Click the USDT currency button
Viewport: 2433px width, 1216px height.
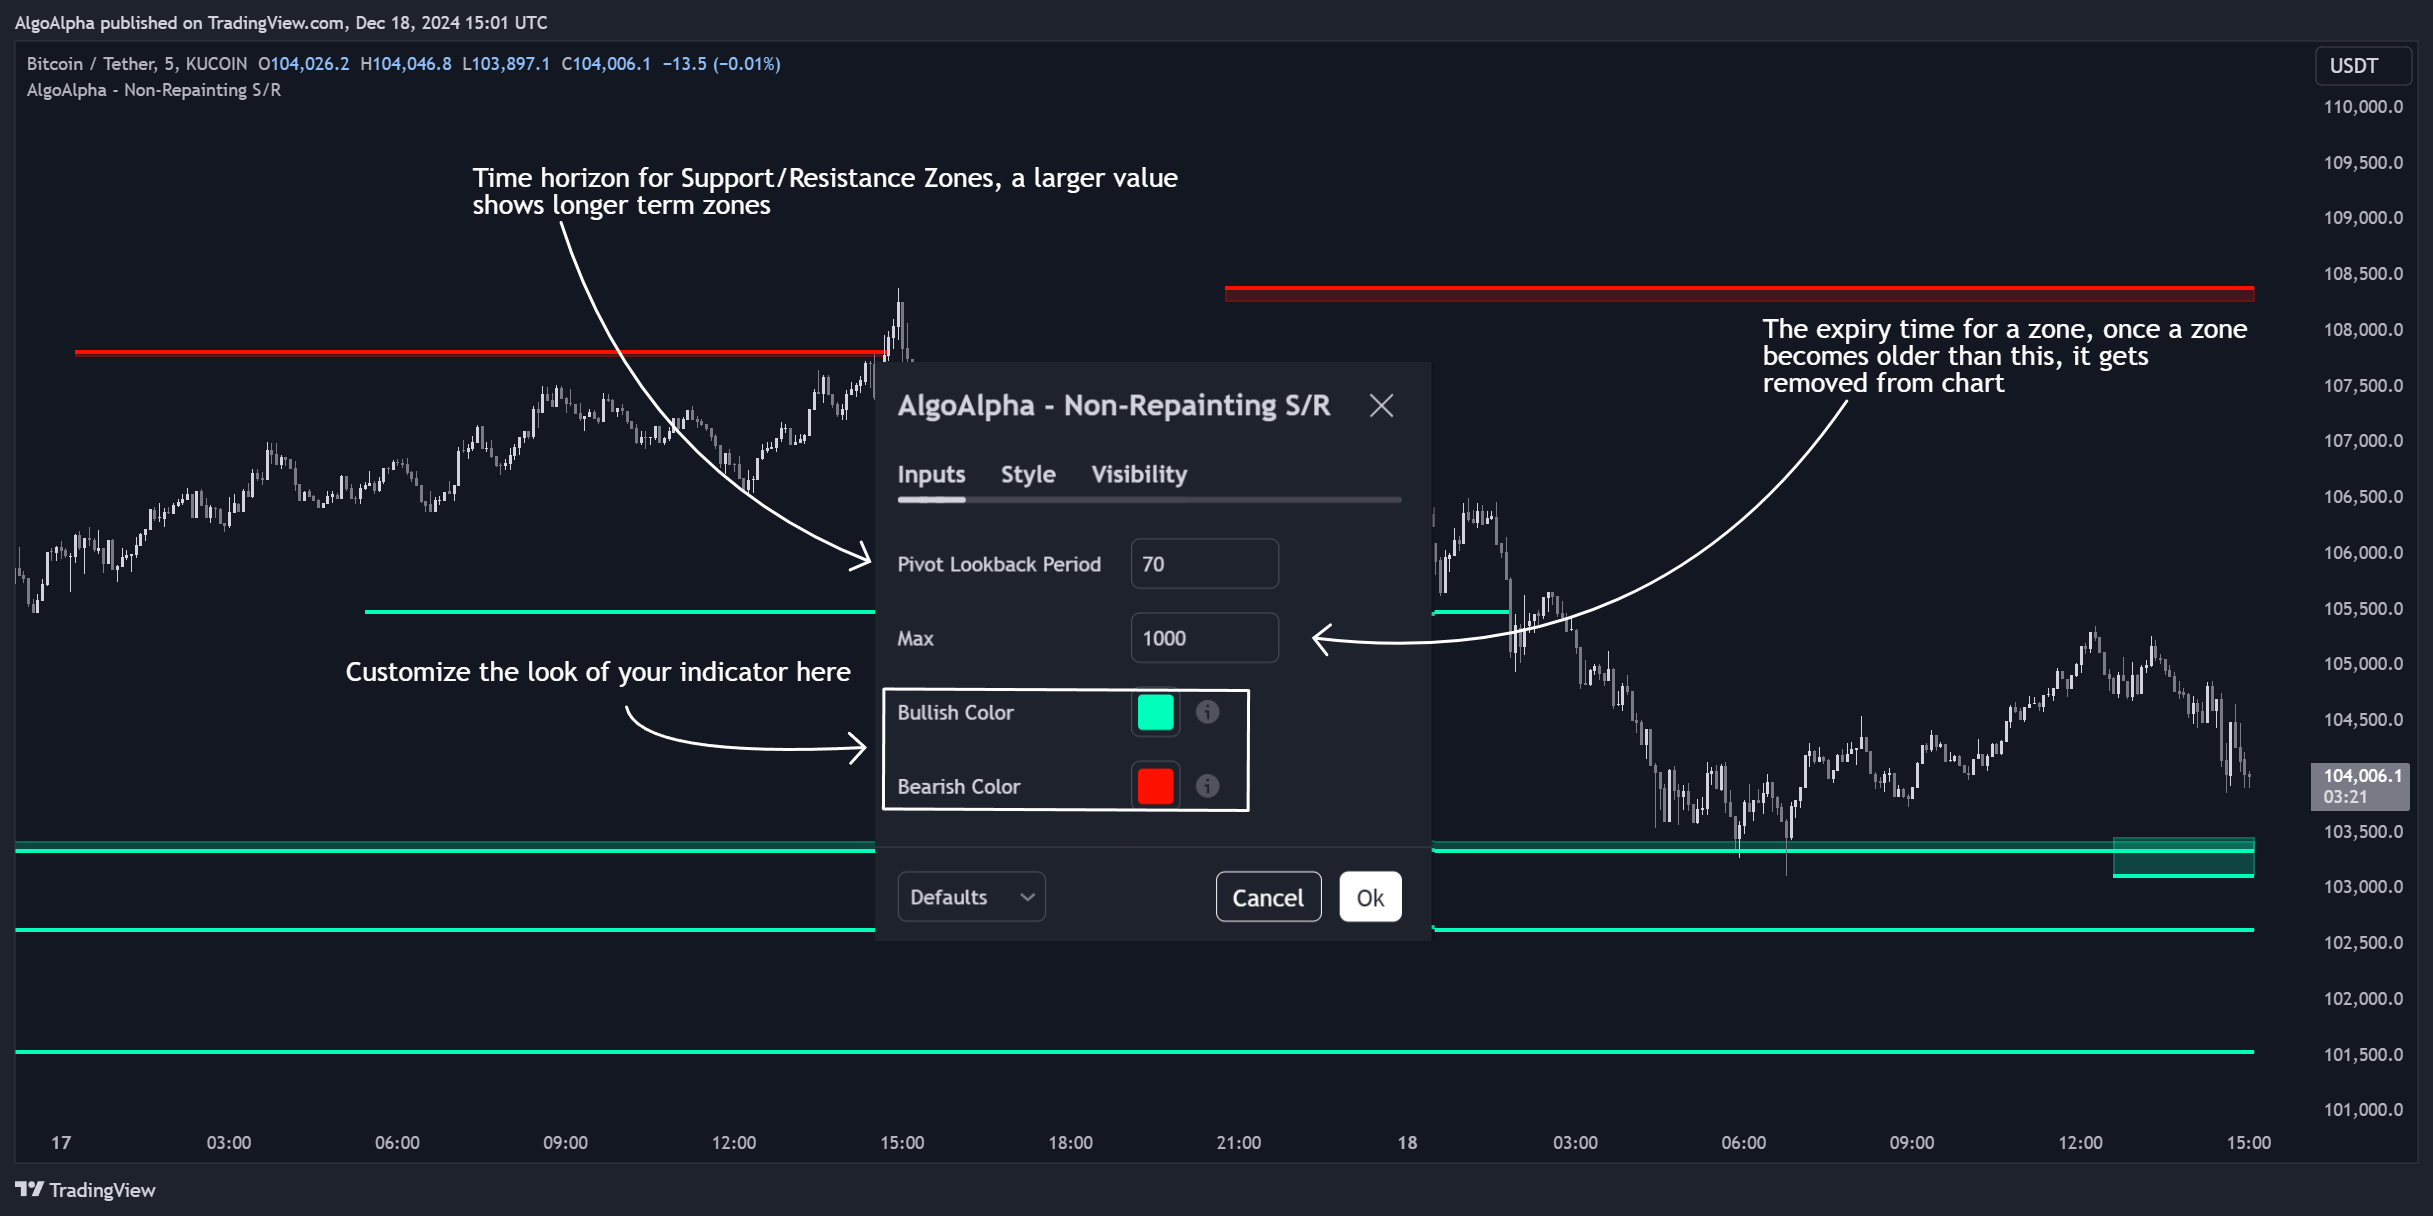coord(2362,66)
